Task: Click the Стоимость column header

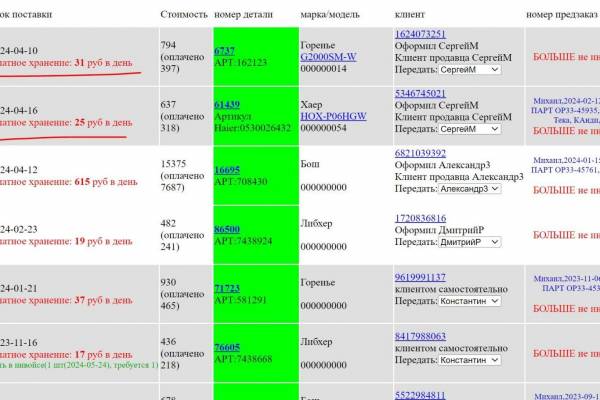Action: (184, 15)
